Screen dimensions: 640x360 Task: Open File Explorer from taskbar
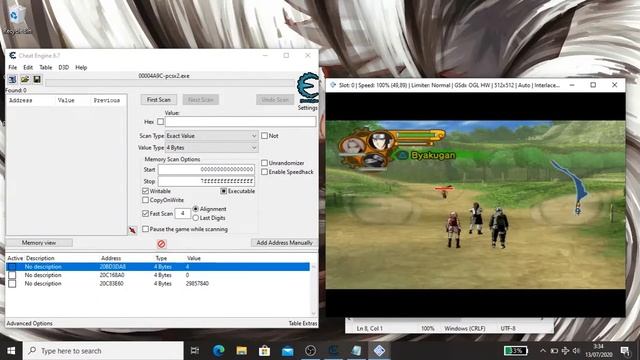[242, 351]
